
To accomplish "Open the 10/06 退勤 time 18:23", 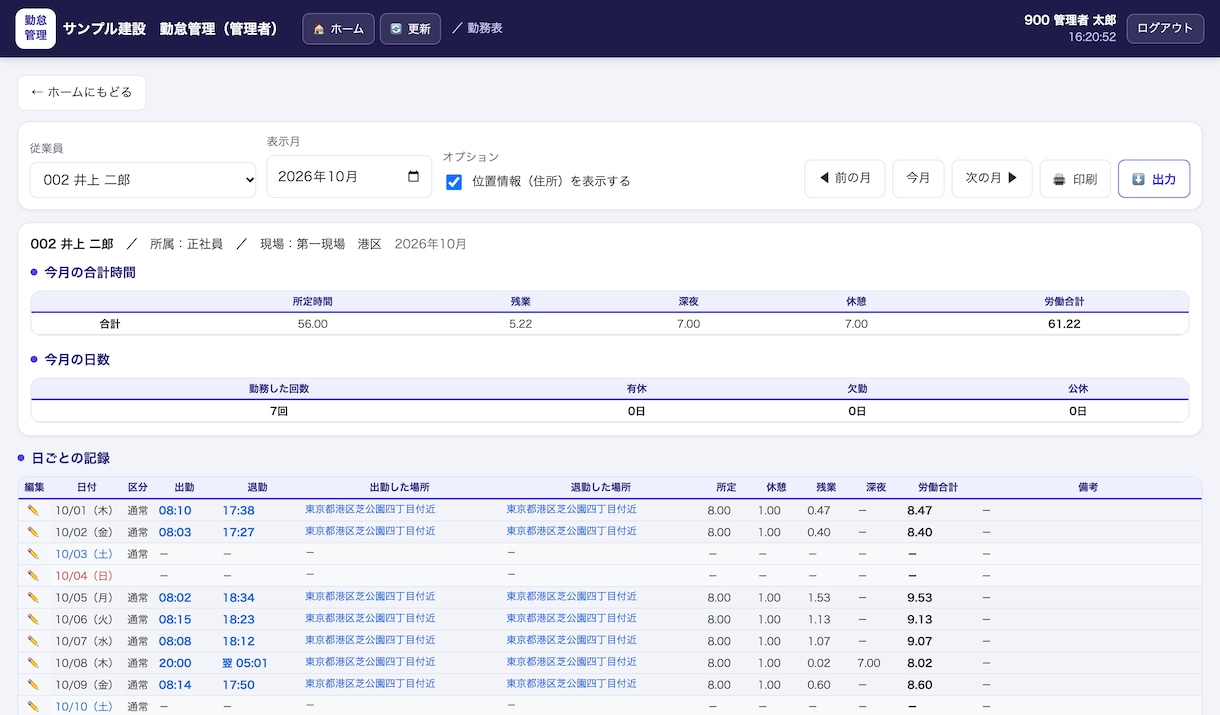I will tap(238, 619).
